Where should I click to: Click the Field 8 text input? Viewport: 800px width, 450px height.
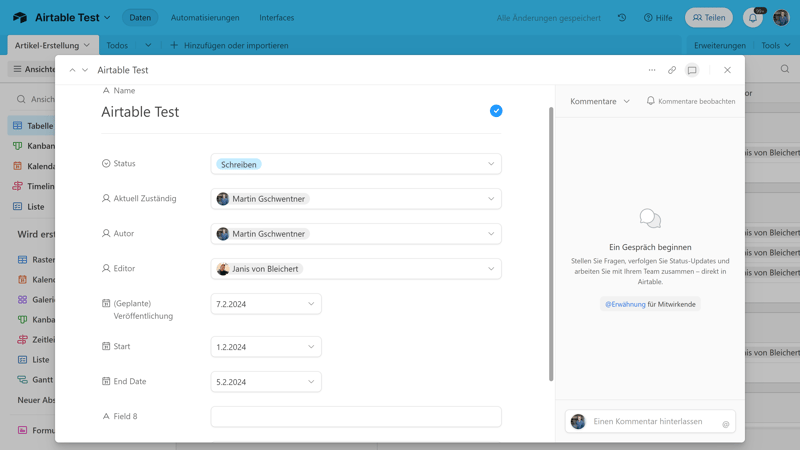pyautogui.click(x=356, y=416)
